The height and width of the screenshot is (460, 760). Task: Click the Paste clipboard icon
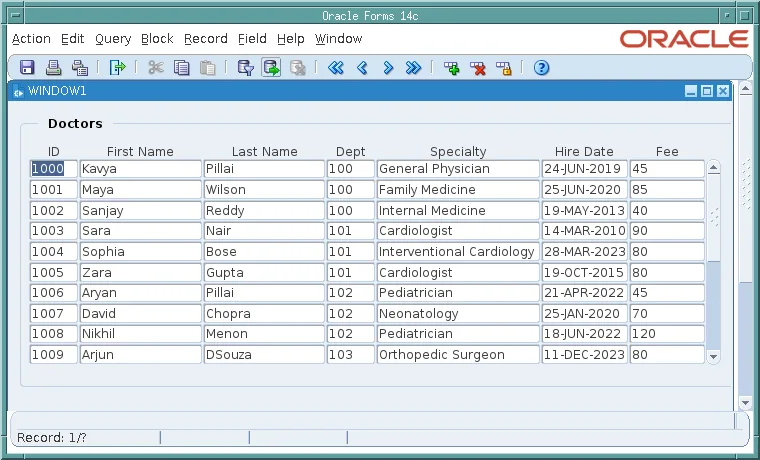coord(207,67)
